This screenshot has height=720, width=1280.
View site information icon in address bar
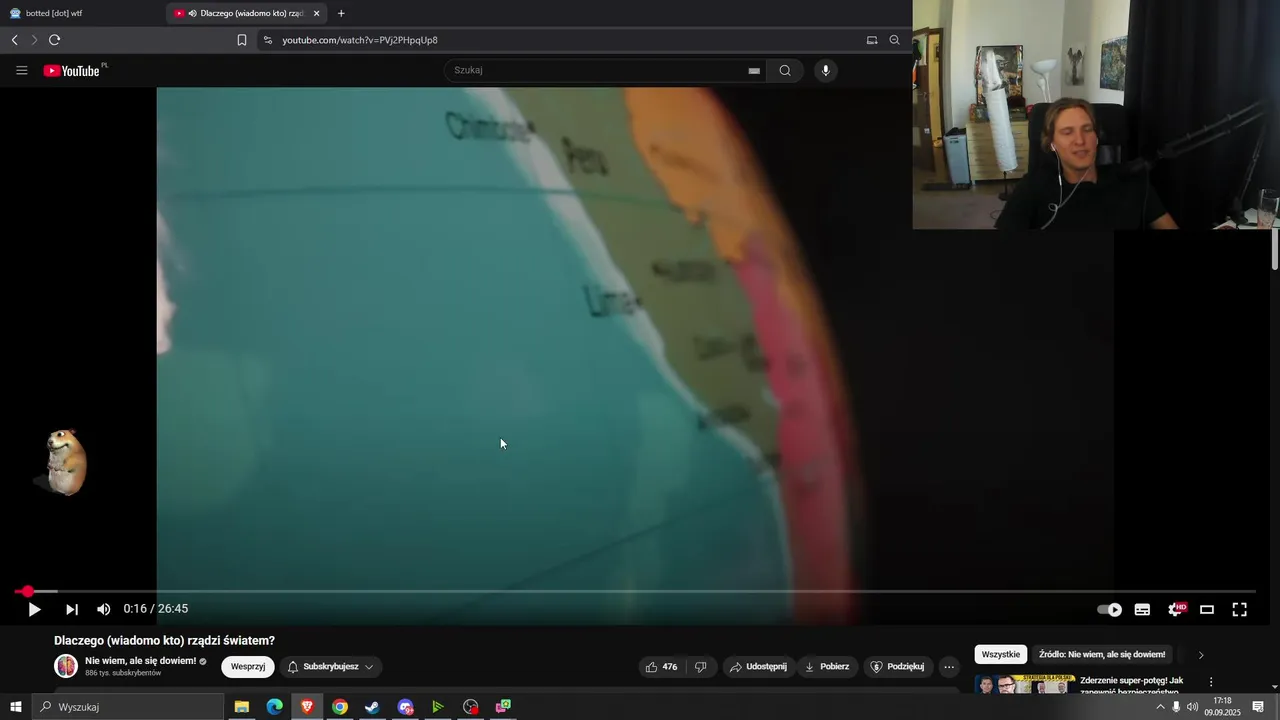click(x=267, y=40)
